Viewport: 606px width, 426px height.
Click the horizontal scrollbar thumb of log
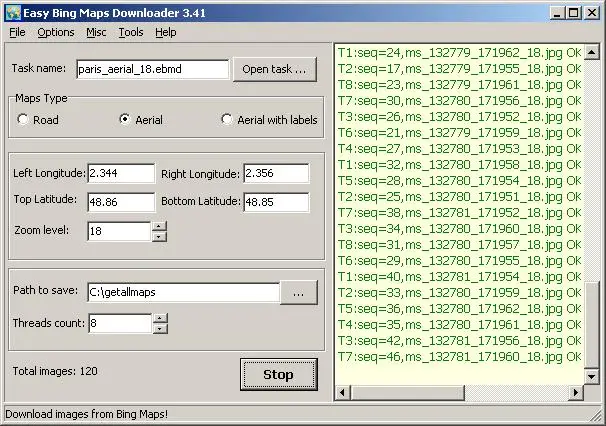407,393
